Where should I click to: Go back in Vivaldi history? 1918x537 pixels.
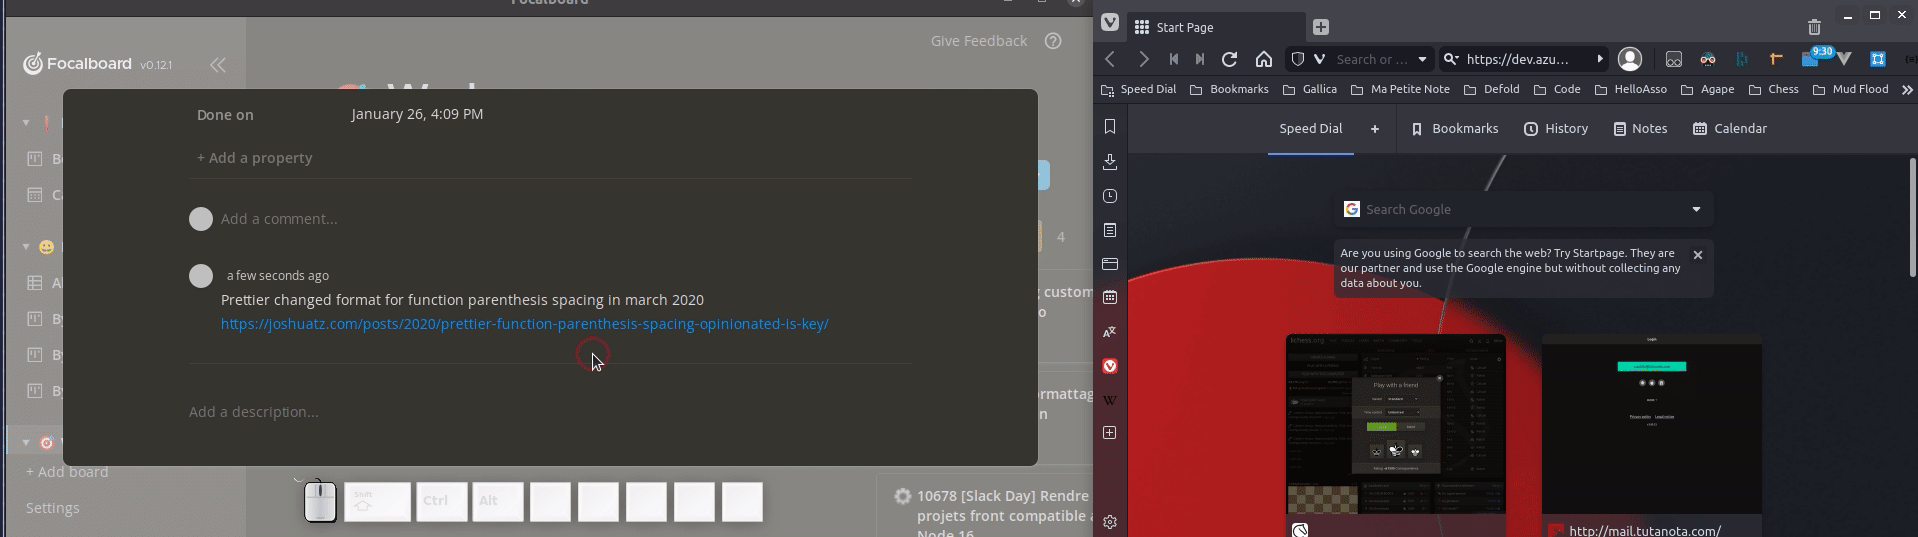1110,59
